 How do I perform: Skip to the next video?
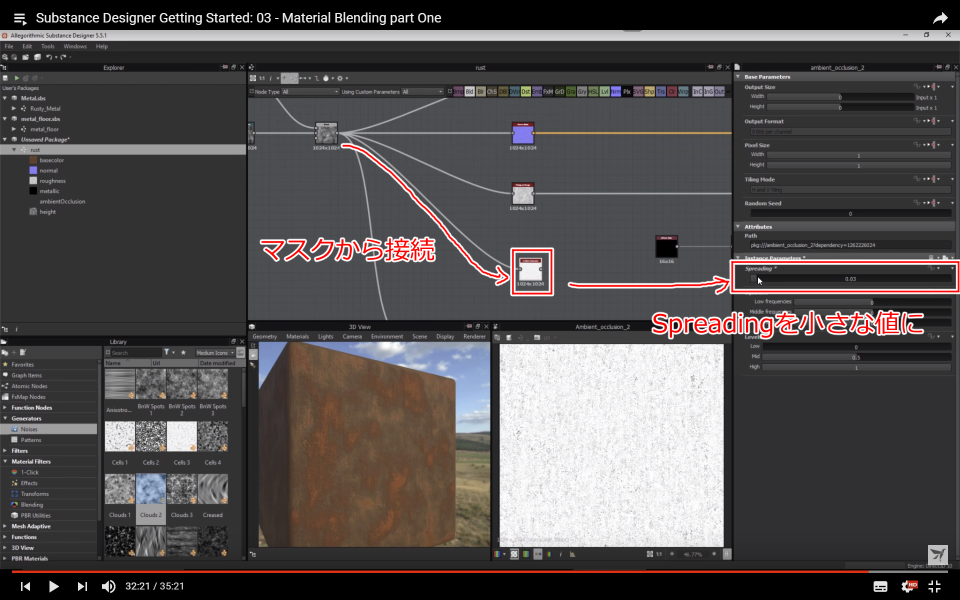pyautogui.click(x=82, y=587)
